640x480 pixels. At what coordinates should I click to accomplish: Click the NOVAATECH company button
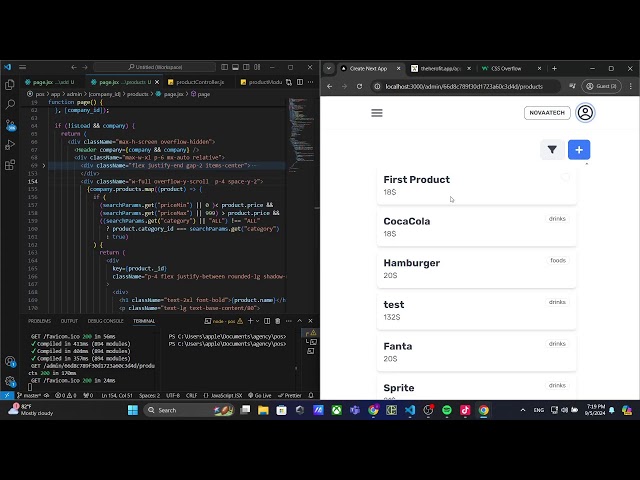(x=547, y=113)
